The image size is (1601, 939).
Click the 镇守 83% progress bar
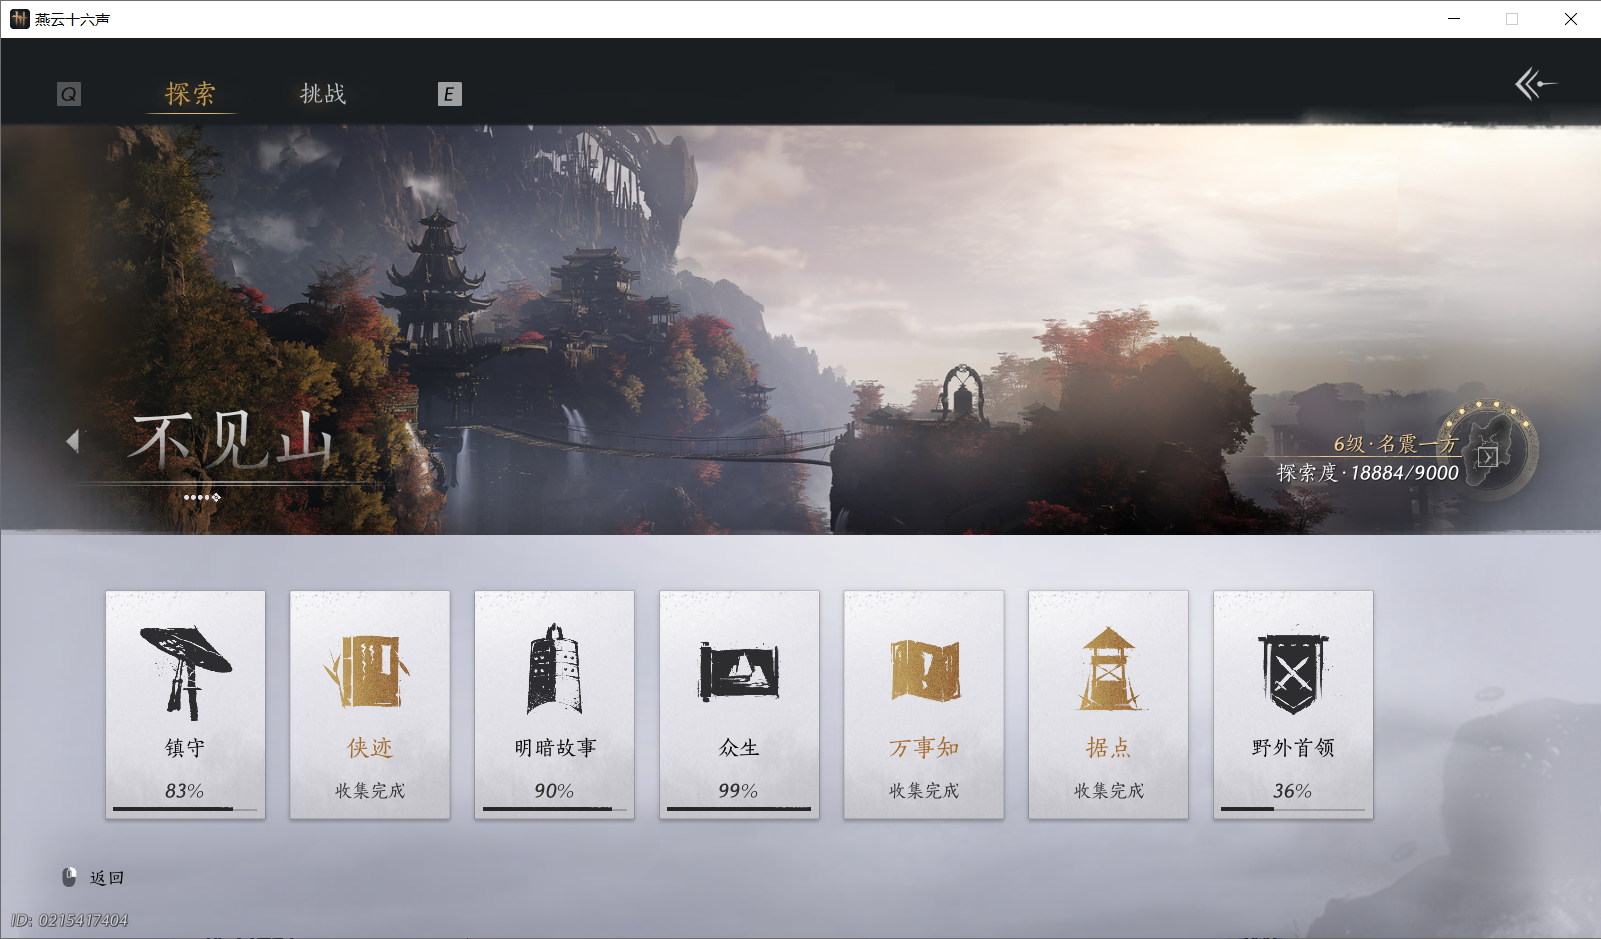[x=185, y=809]
